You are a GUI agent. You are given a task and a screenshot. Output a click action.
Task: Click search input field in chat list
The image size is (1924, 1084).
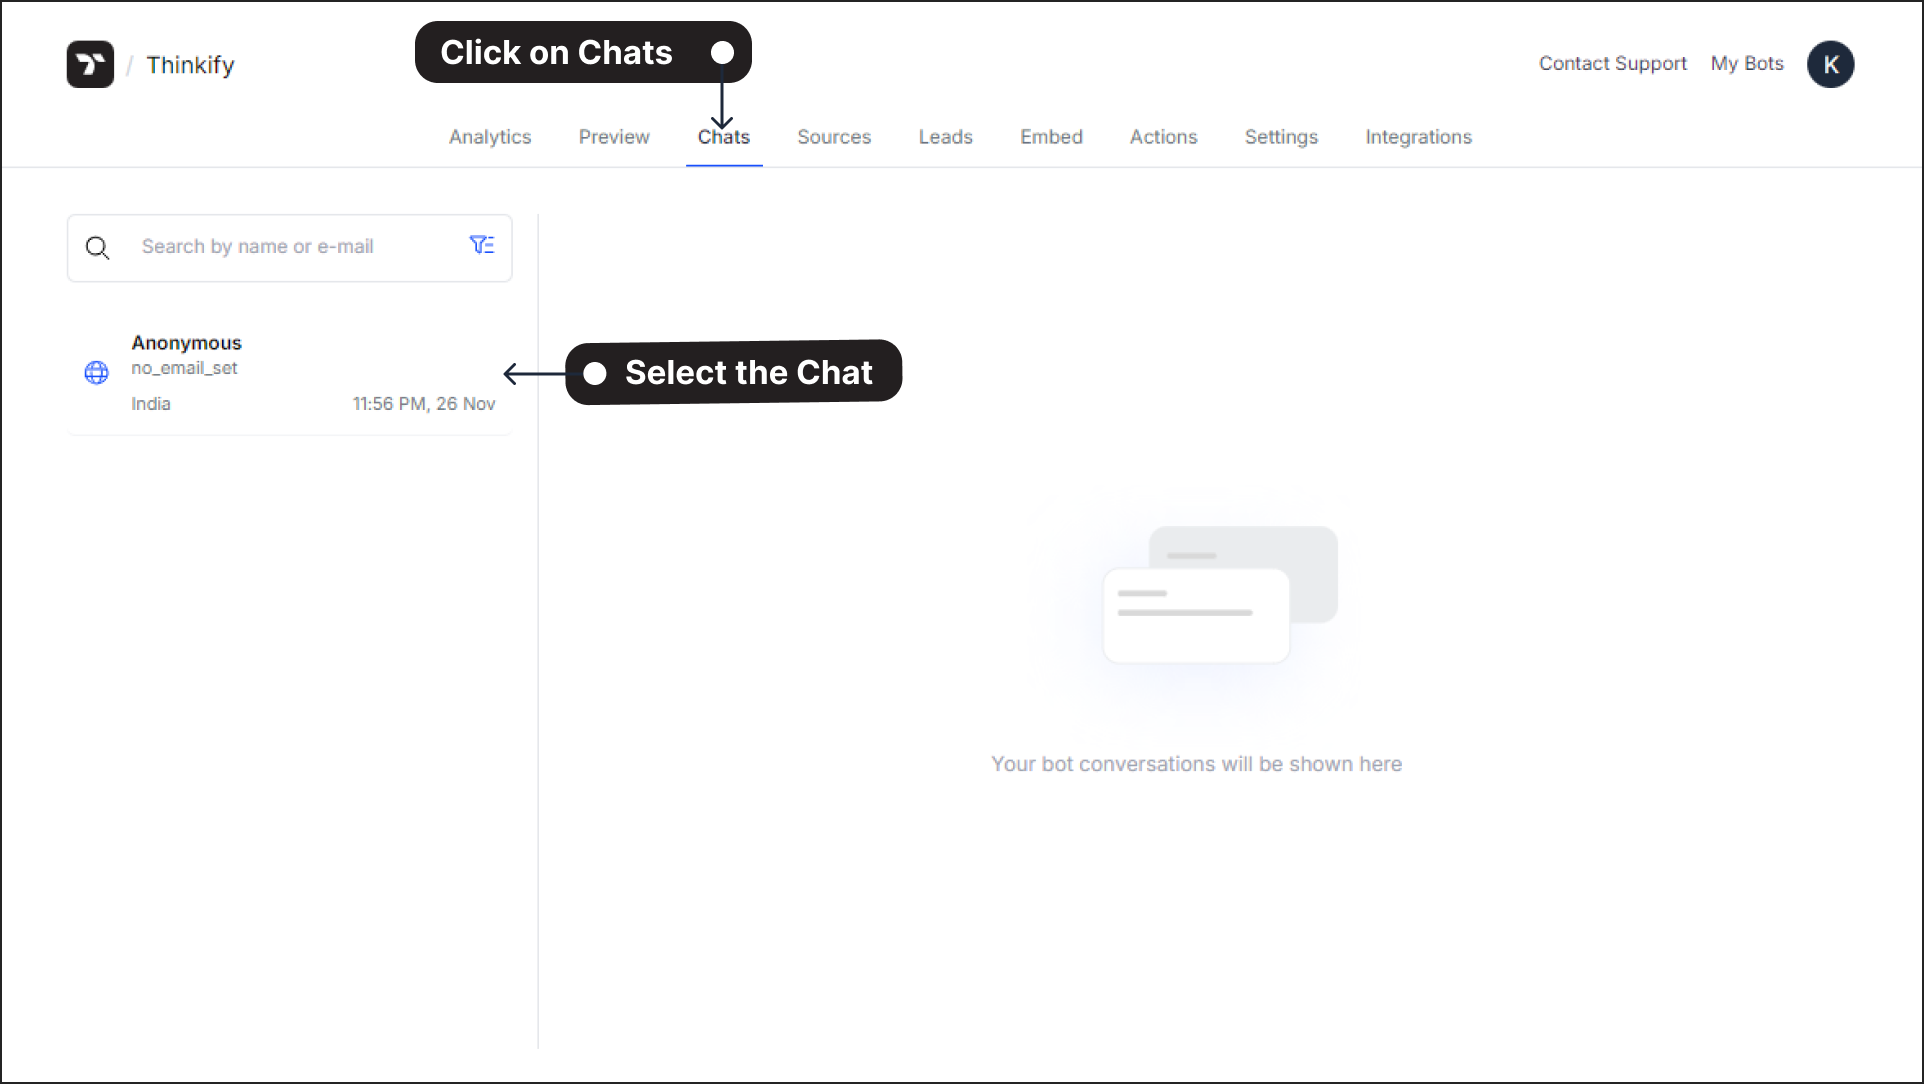[x=289, y=246]
